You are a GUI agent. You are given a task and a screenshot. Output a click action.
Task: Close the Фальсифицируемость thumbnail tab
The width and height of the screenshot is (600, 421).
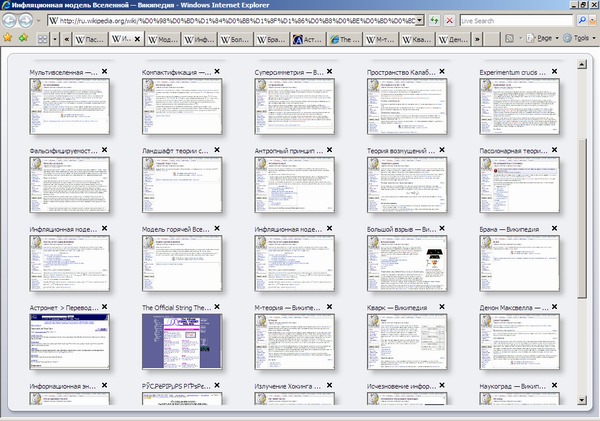pos(104,150)
